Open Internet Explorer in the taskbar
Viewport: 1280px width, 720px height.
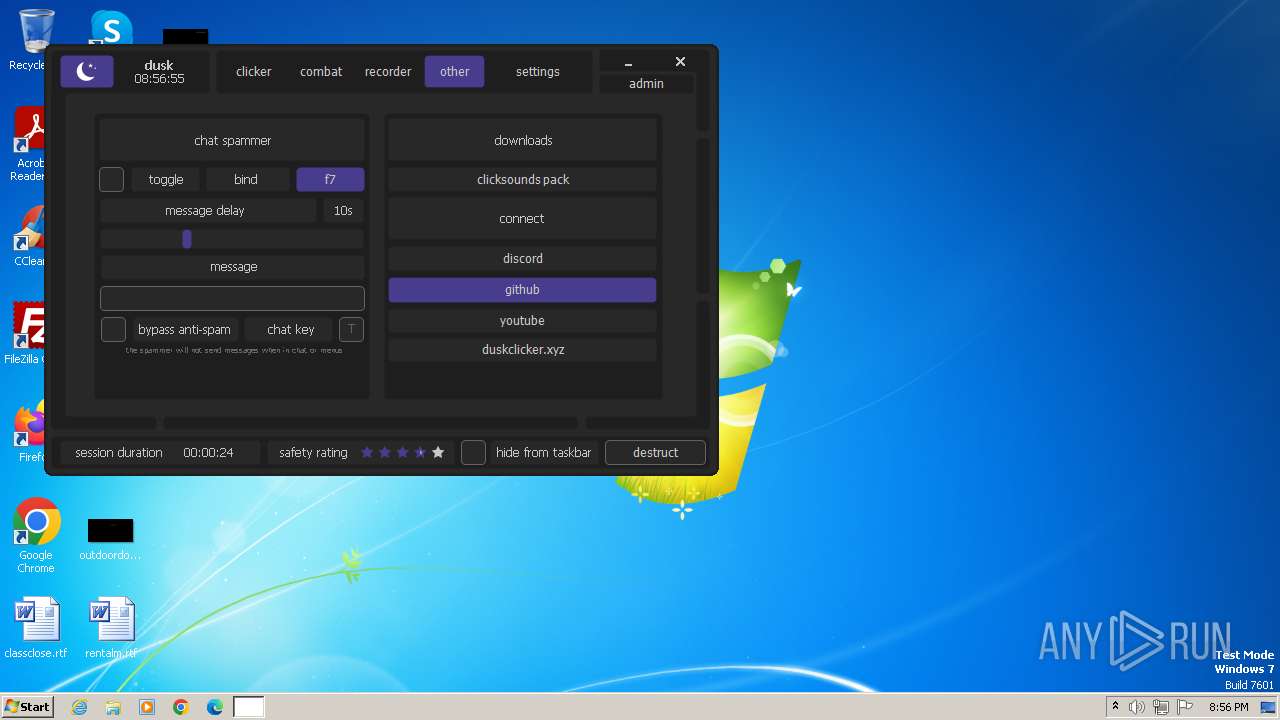point(80,707)
